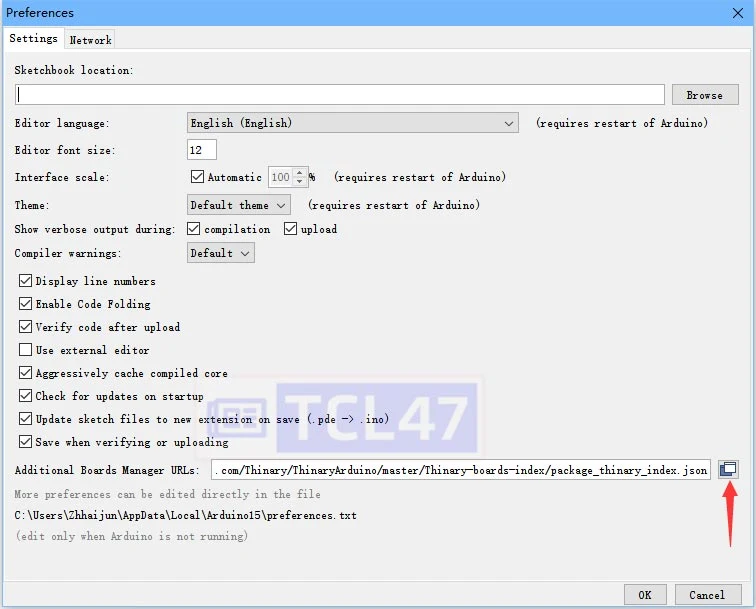
Task: Toggle Verify code after upload
Action: 26,327
